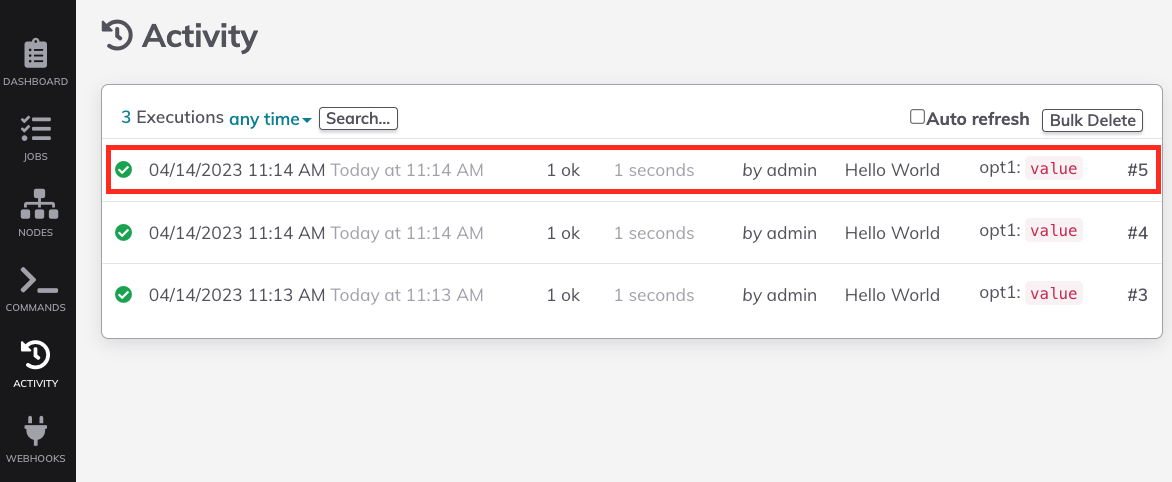Click 'Hello World' job name in row #4
Viewport: 1172px width, 482px height.
coord(892,233)
